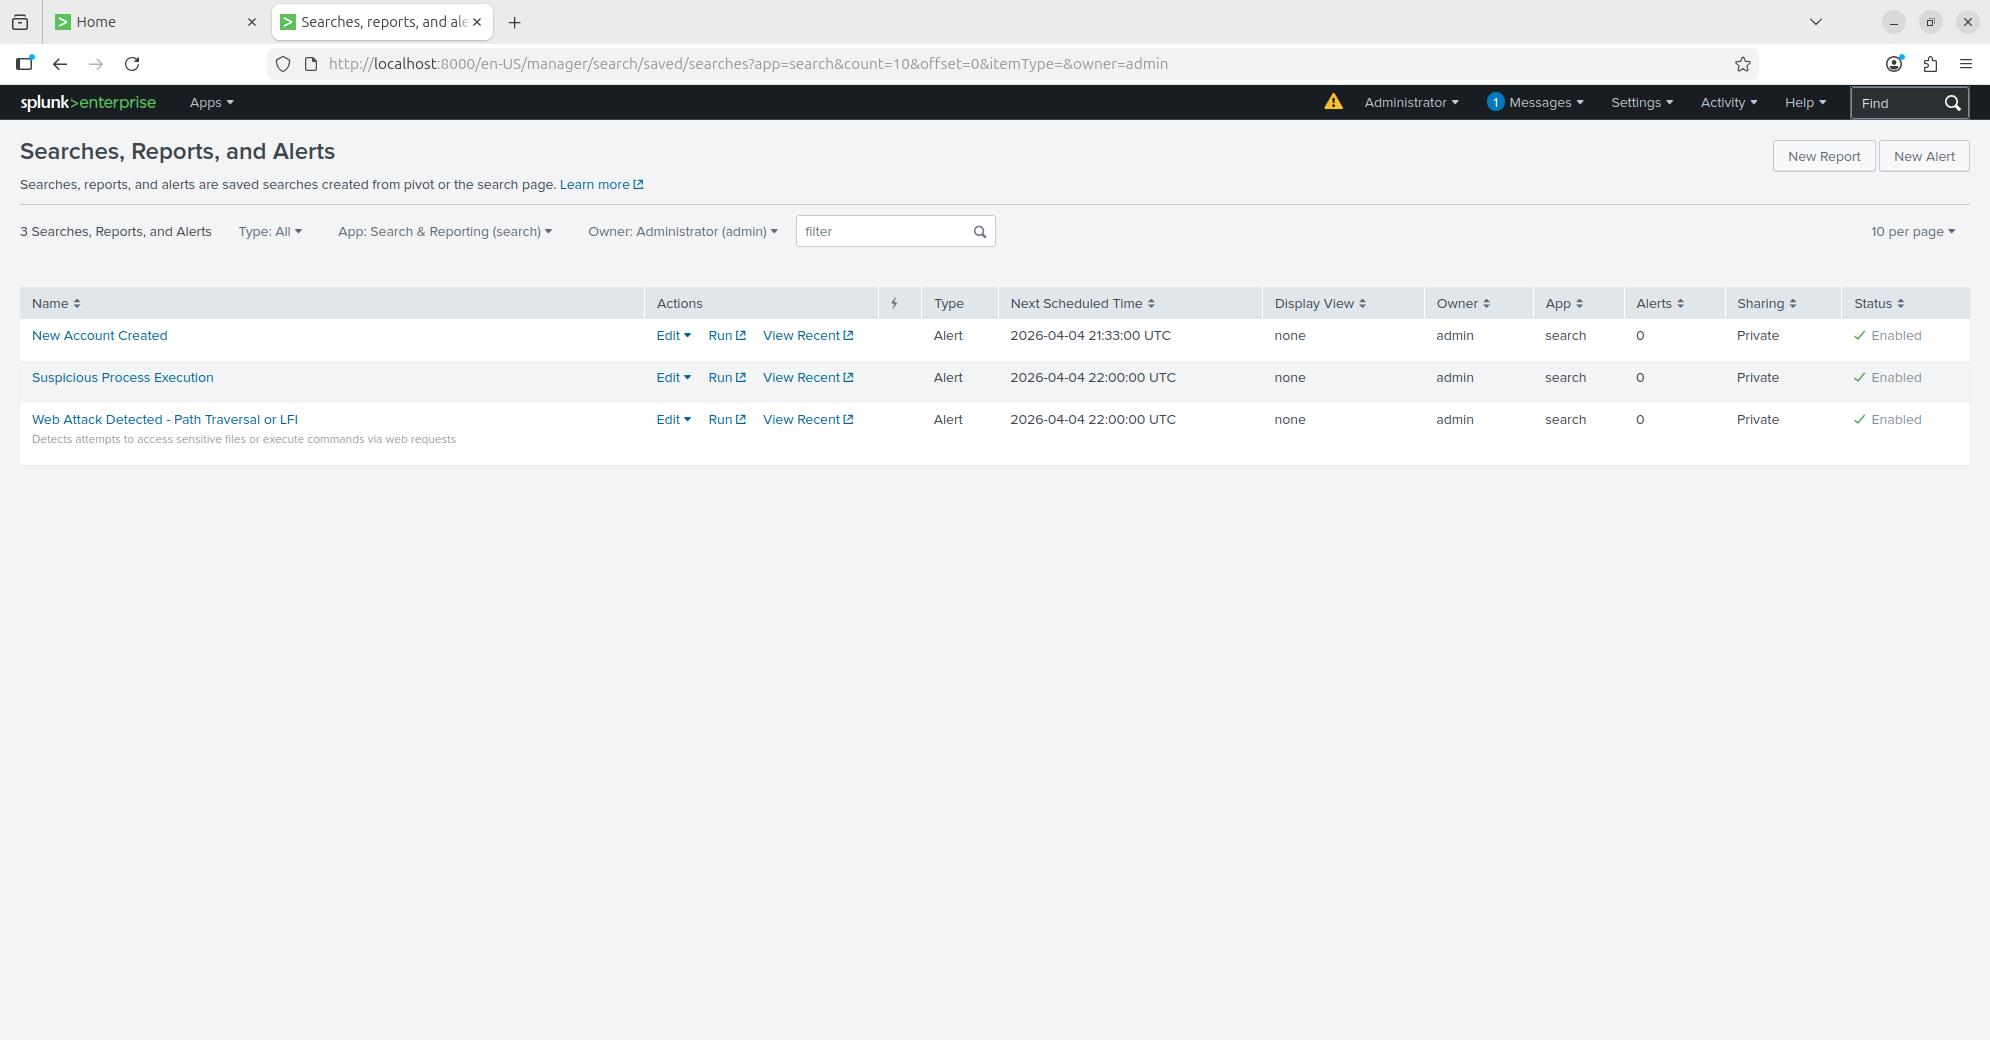Screen dimensions: 1990x1040
Task: Sort by Display View column
Action: 1320,304
